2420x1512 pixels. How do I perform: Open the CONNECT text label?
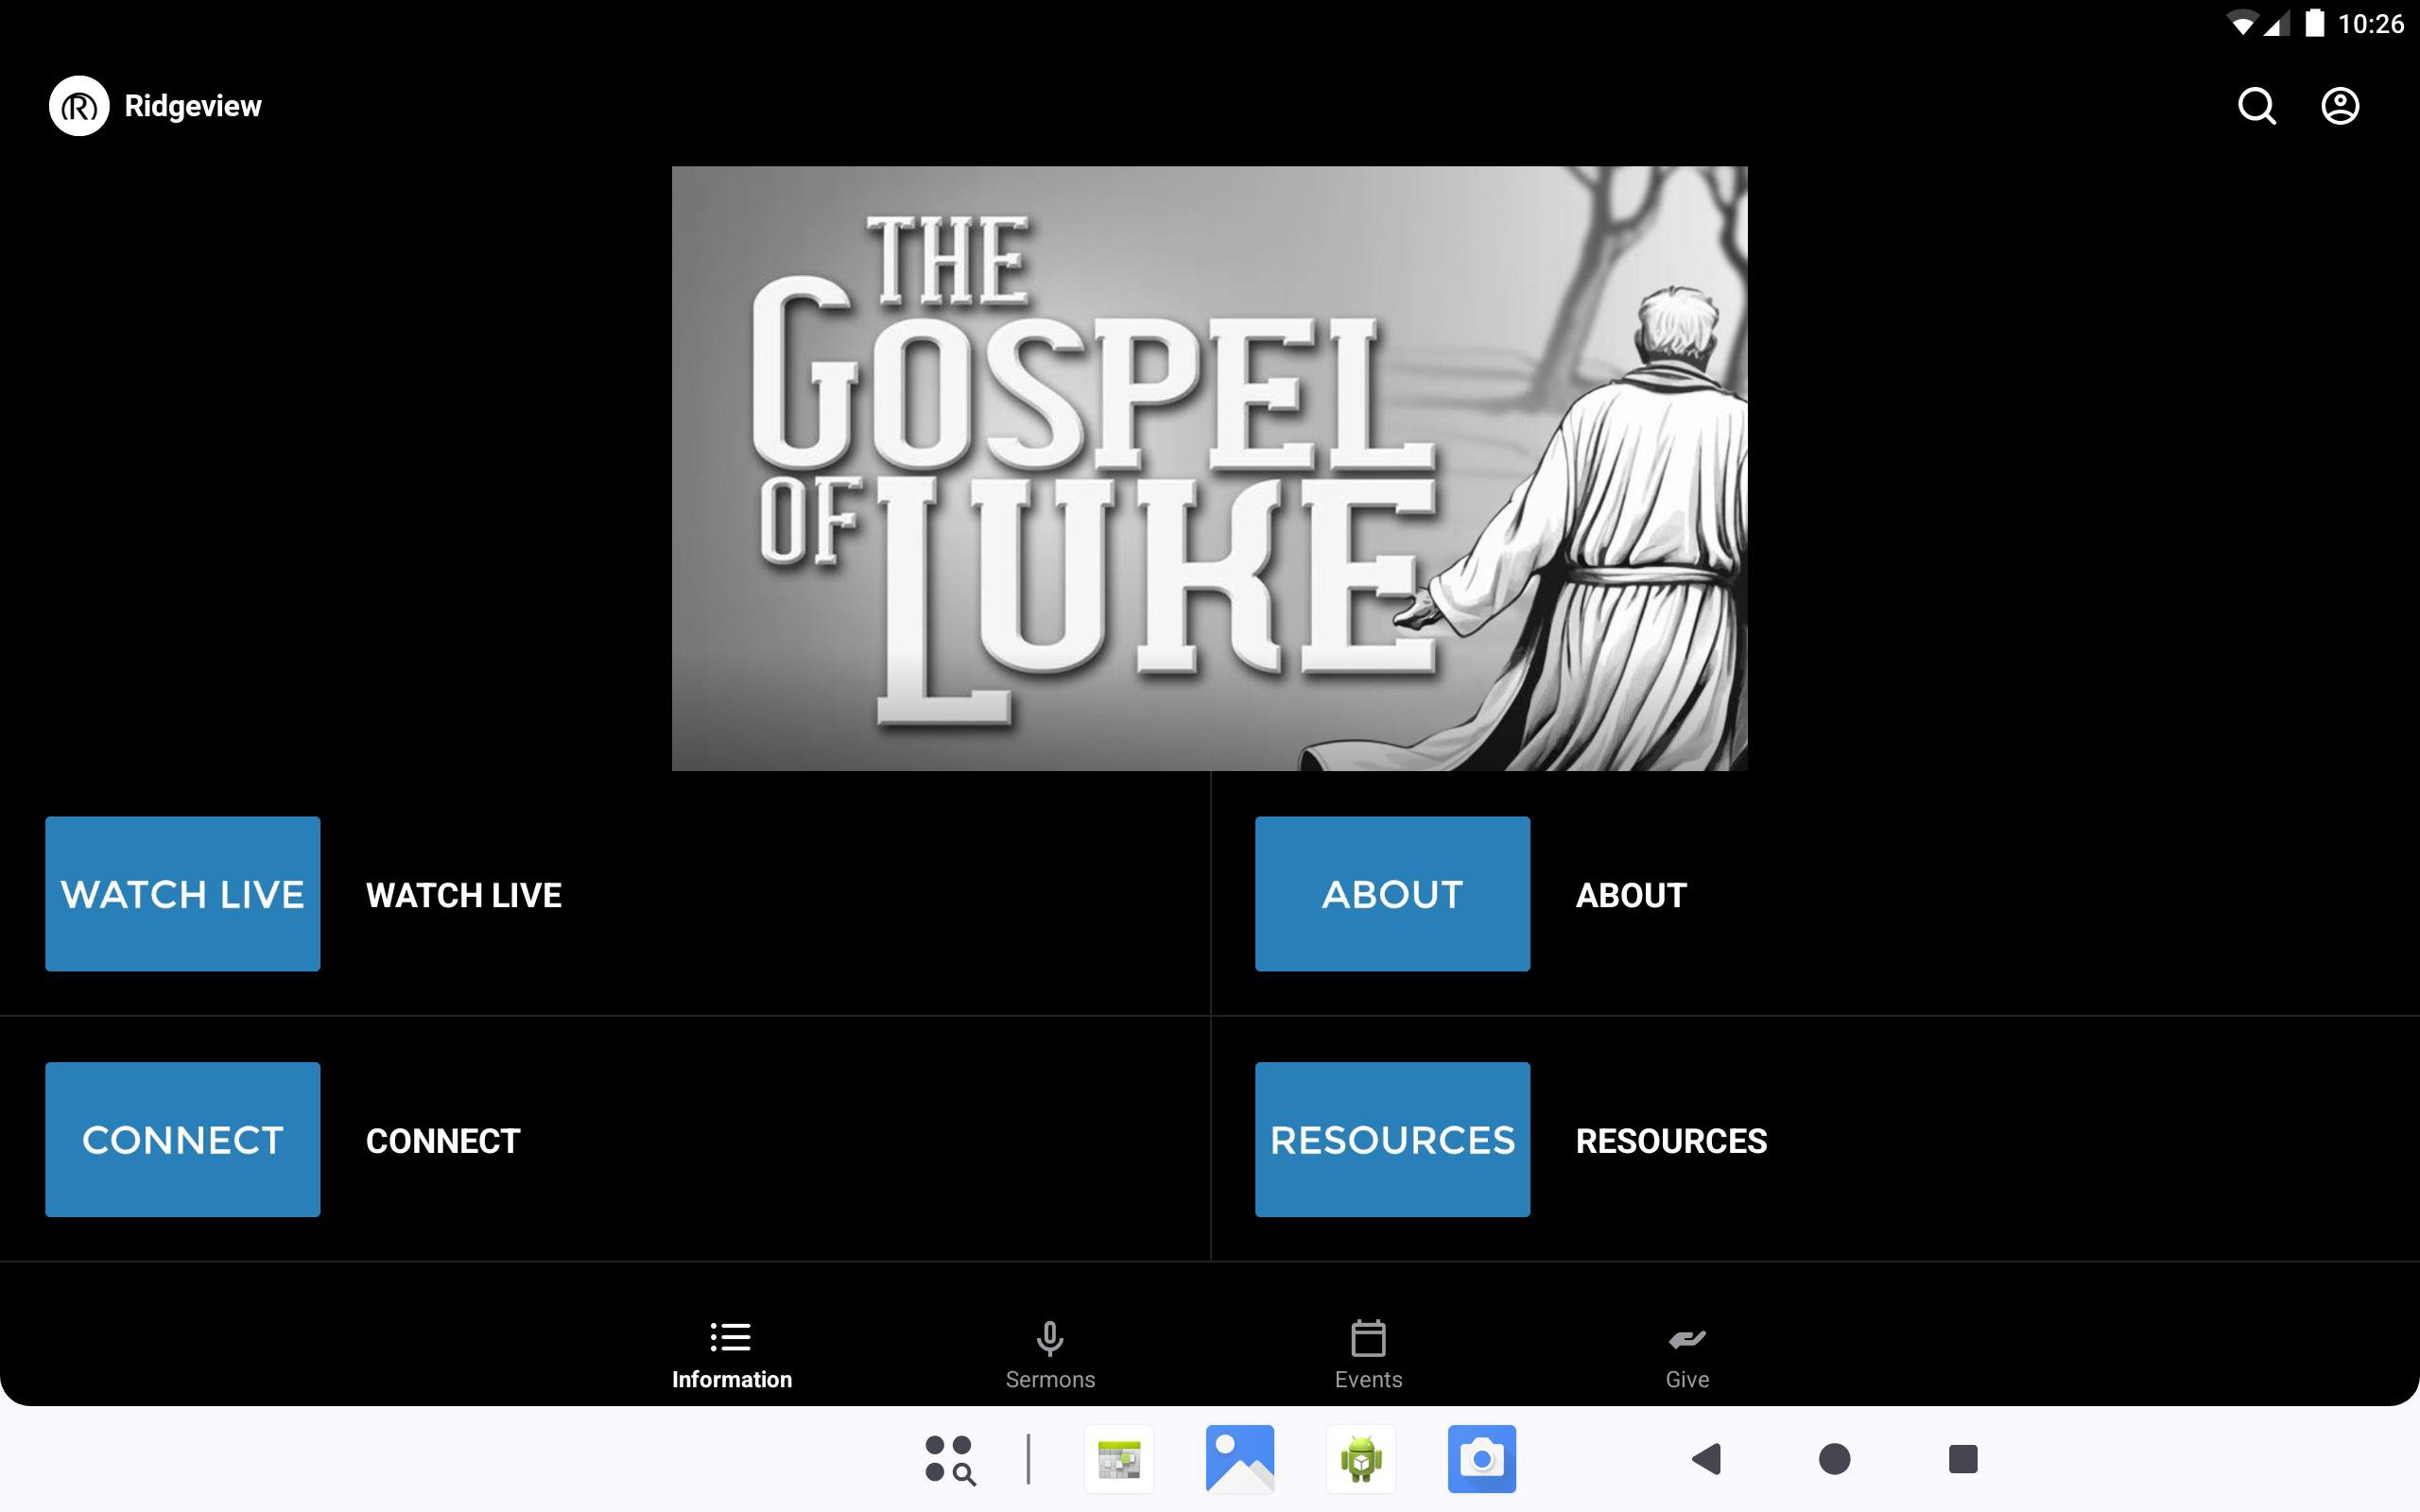point(443,1141)
